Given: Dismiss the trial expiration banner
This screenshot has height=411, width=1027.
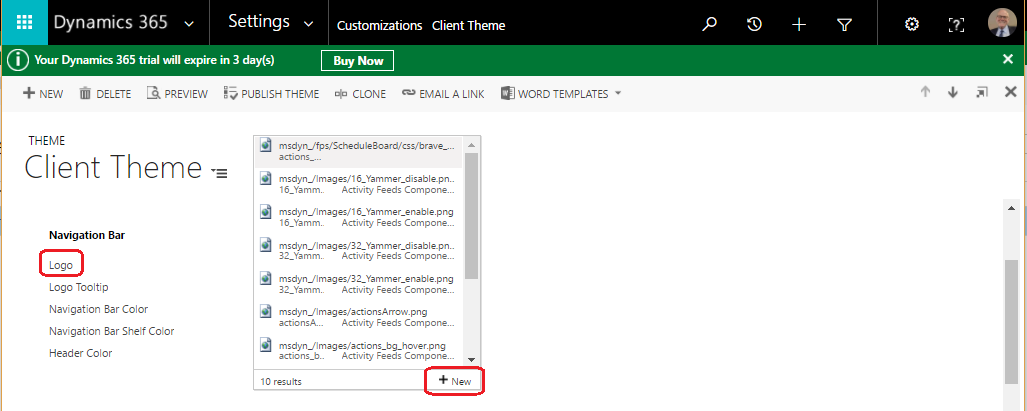Looking at the screenshot, I should [x=1008, y=60].
